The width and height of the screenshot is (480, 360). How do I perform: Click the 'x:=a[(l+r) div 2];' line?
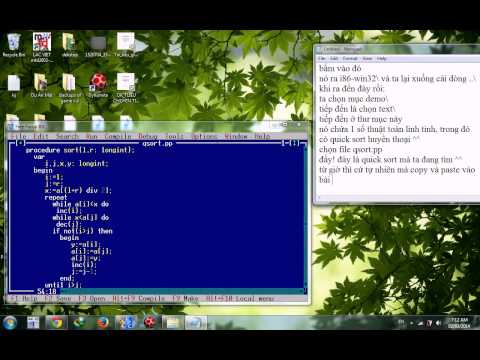point(78,190)
